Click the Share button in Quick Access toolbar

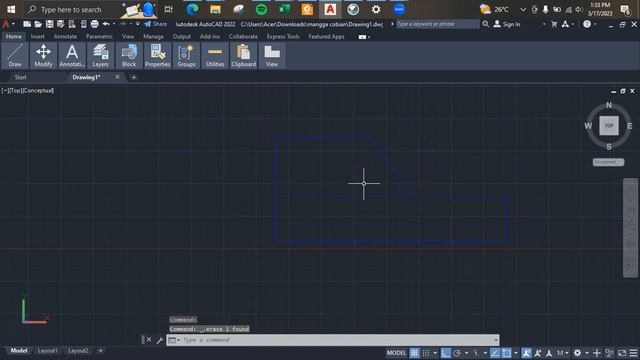tap(156, 24)
